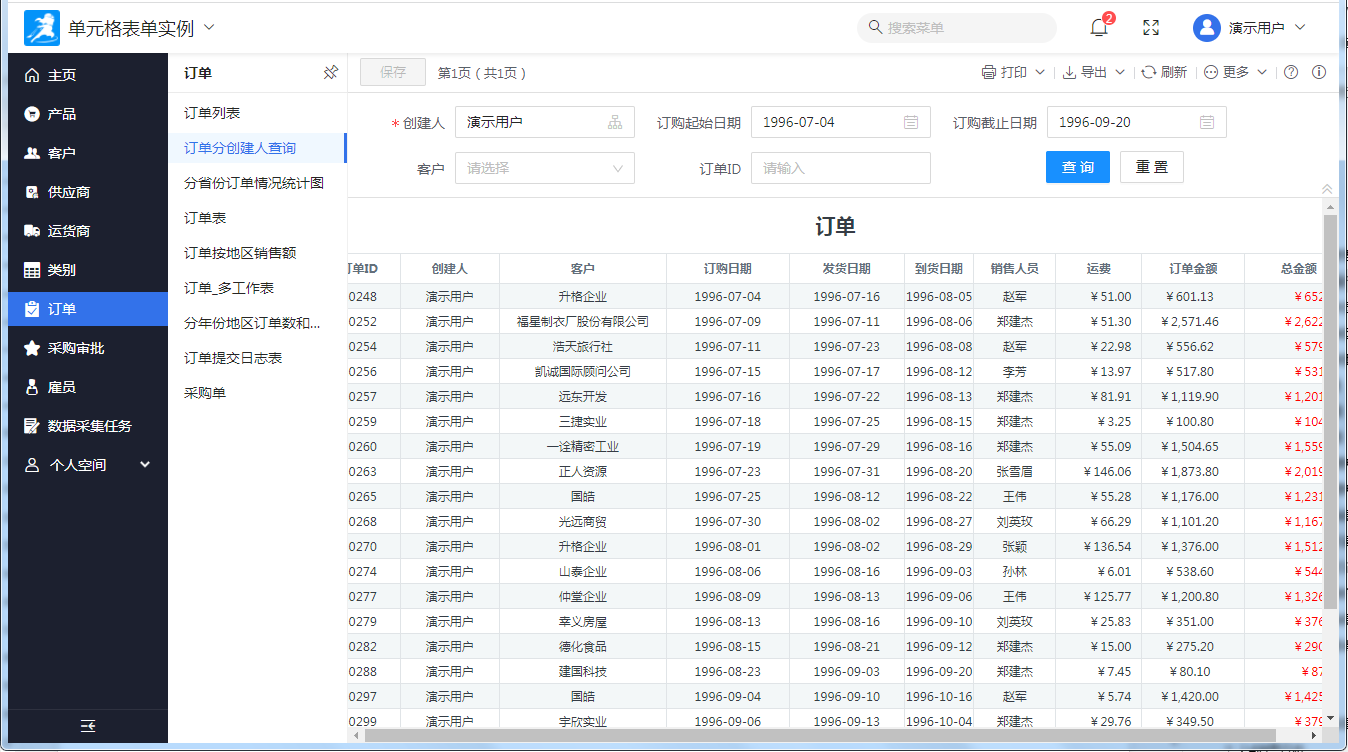1348x752 pixels.
Task: Pin the 订单 submenu panel
Action: pyautogui.click(x=331, y=73)
